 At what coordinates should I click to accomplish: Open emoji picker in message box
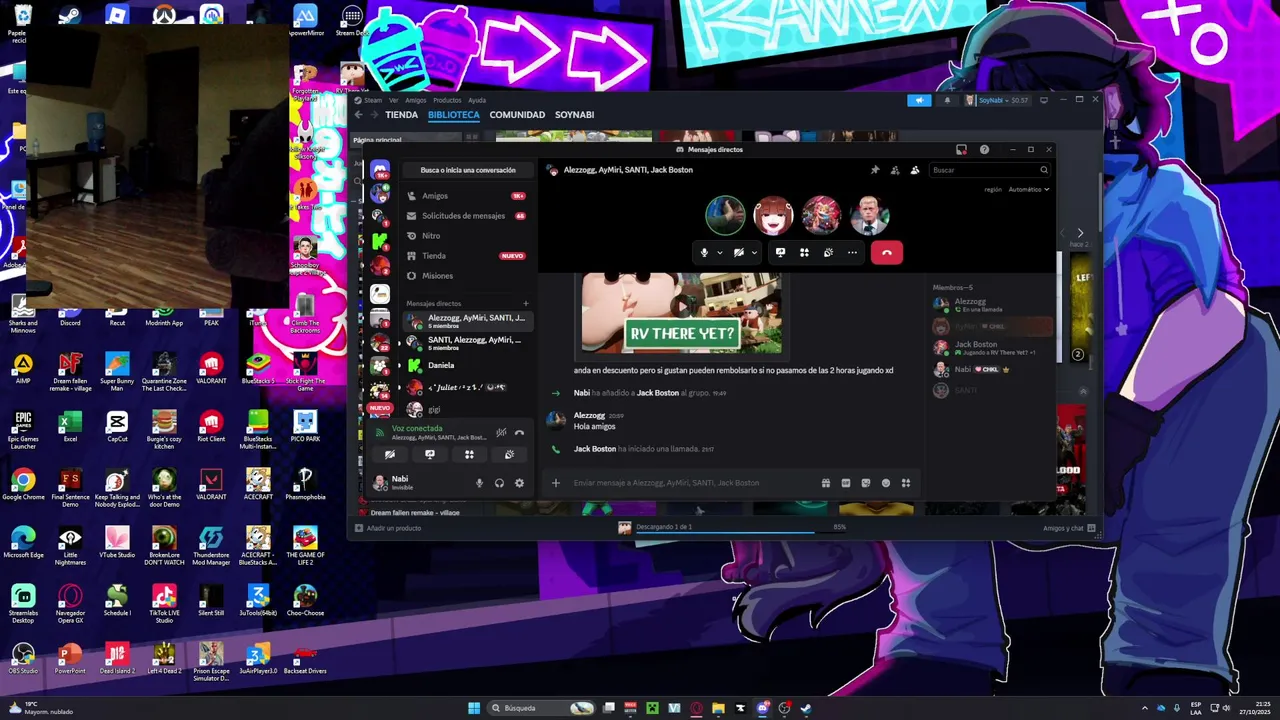pos(886,483)
